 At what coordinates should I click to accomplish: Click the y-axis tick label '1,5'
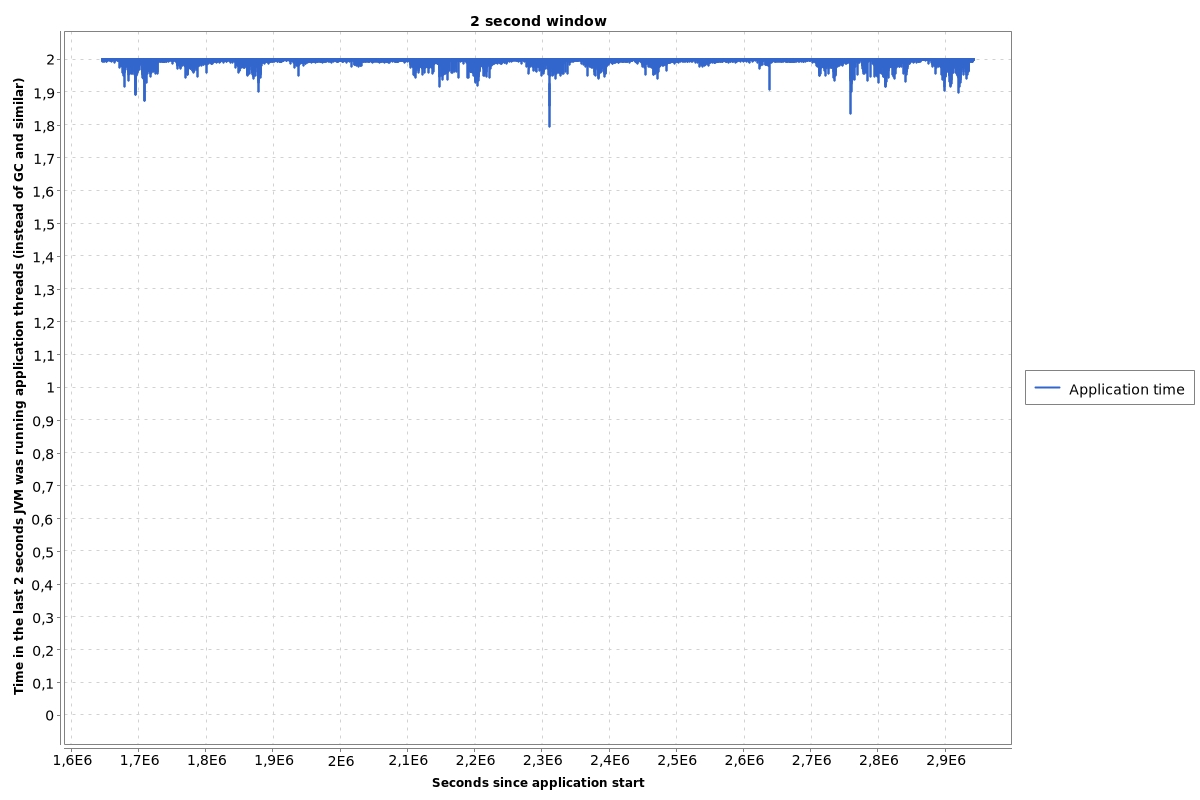(45, 224)
